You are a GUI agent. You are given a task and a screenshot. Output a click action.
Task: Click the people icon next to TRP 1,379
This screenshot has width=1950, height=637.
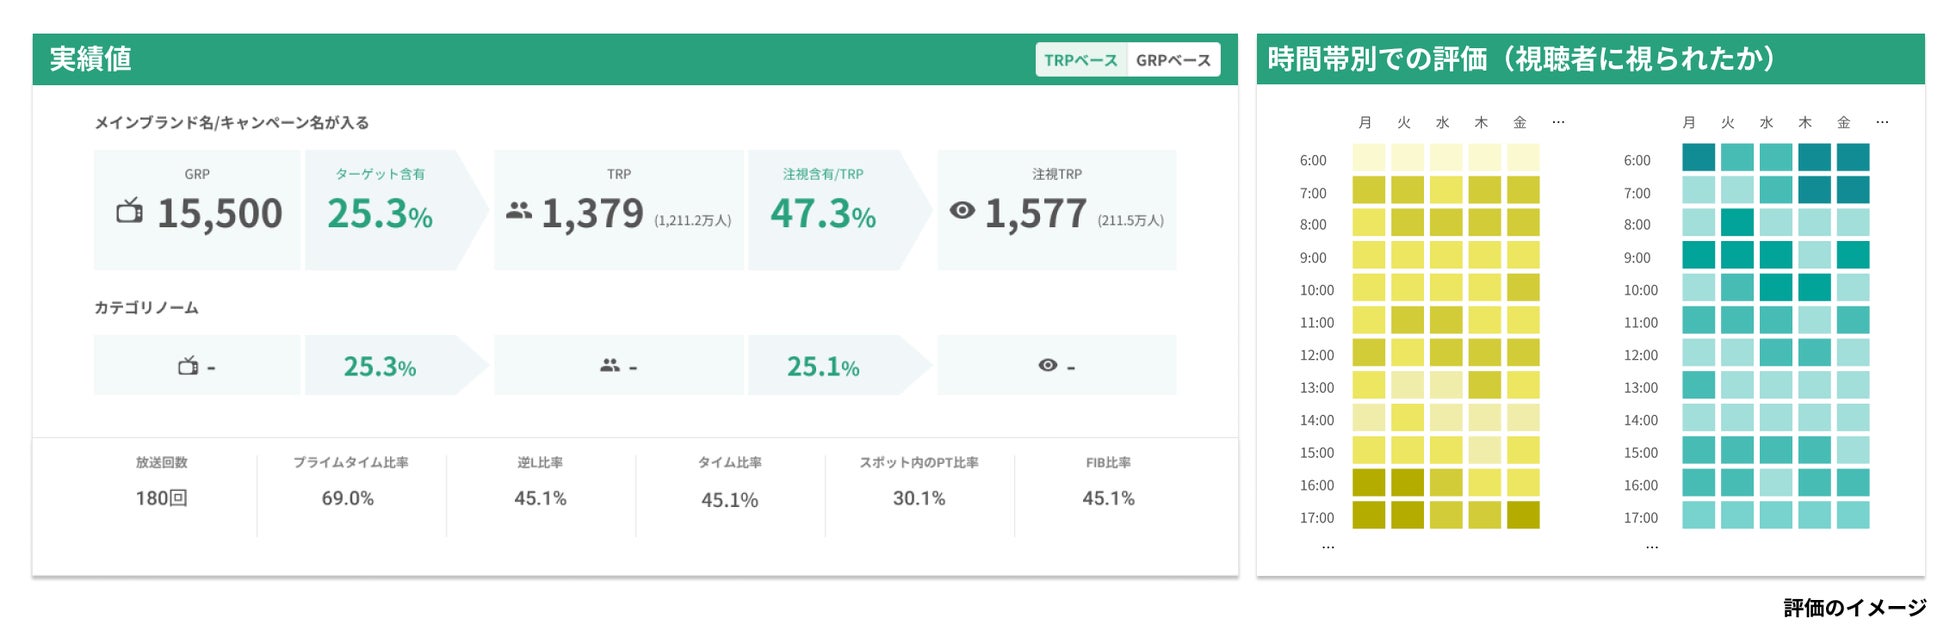pos(519,210)
